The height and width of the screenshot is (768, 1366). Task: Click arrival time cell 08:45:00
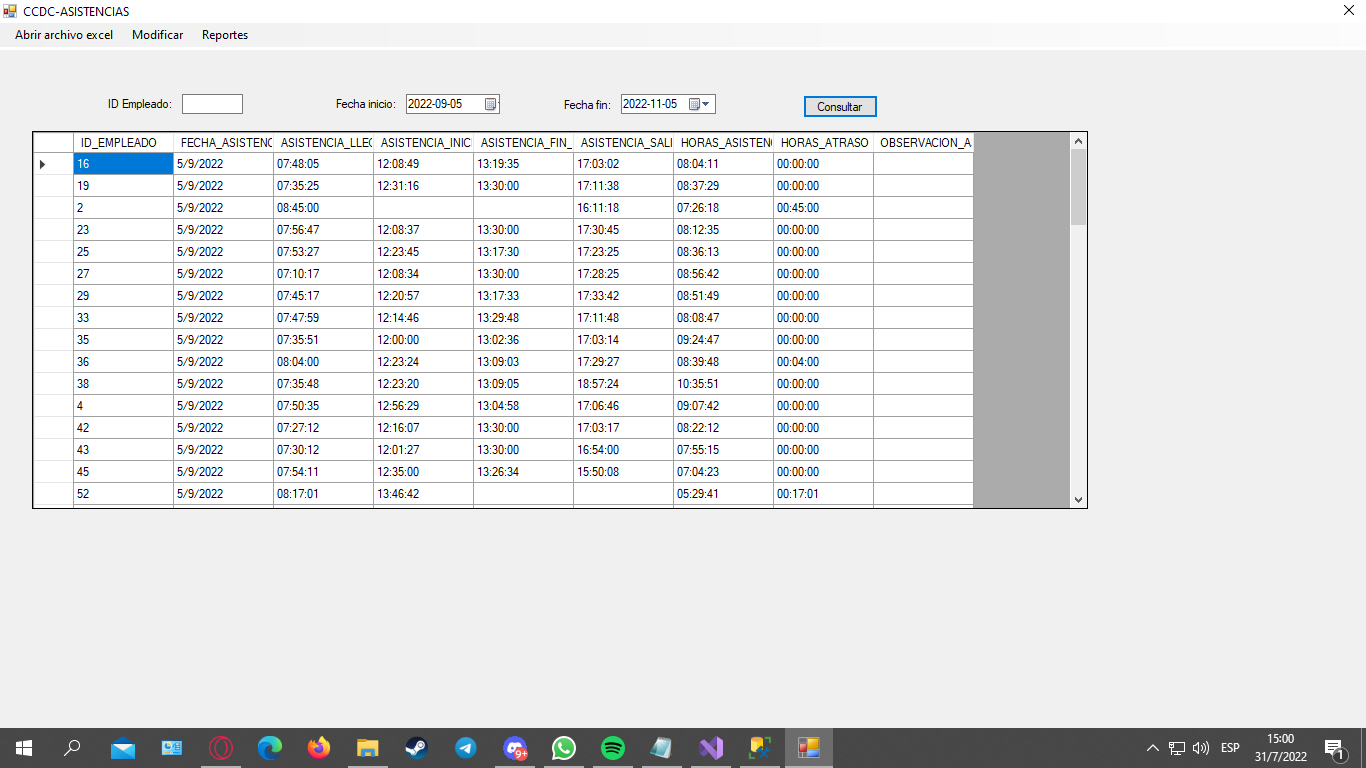323,208
